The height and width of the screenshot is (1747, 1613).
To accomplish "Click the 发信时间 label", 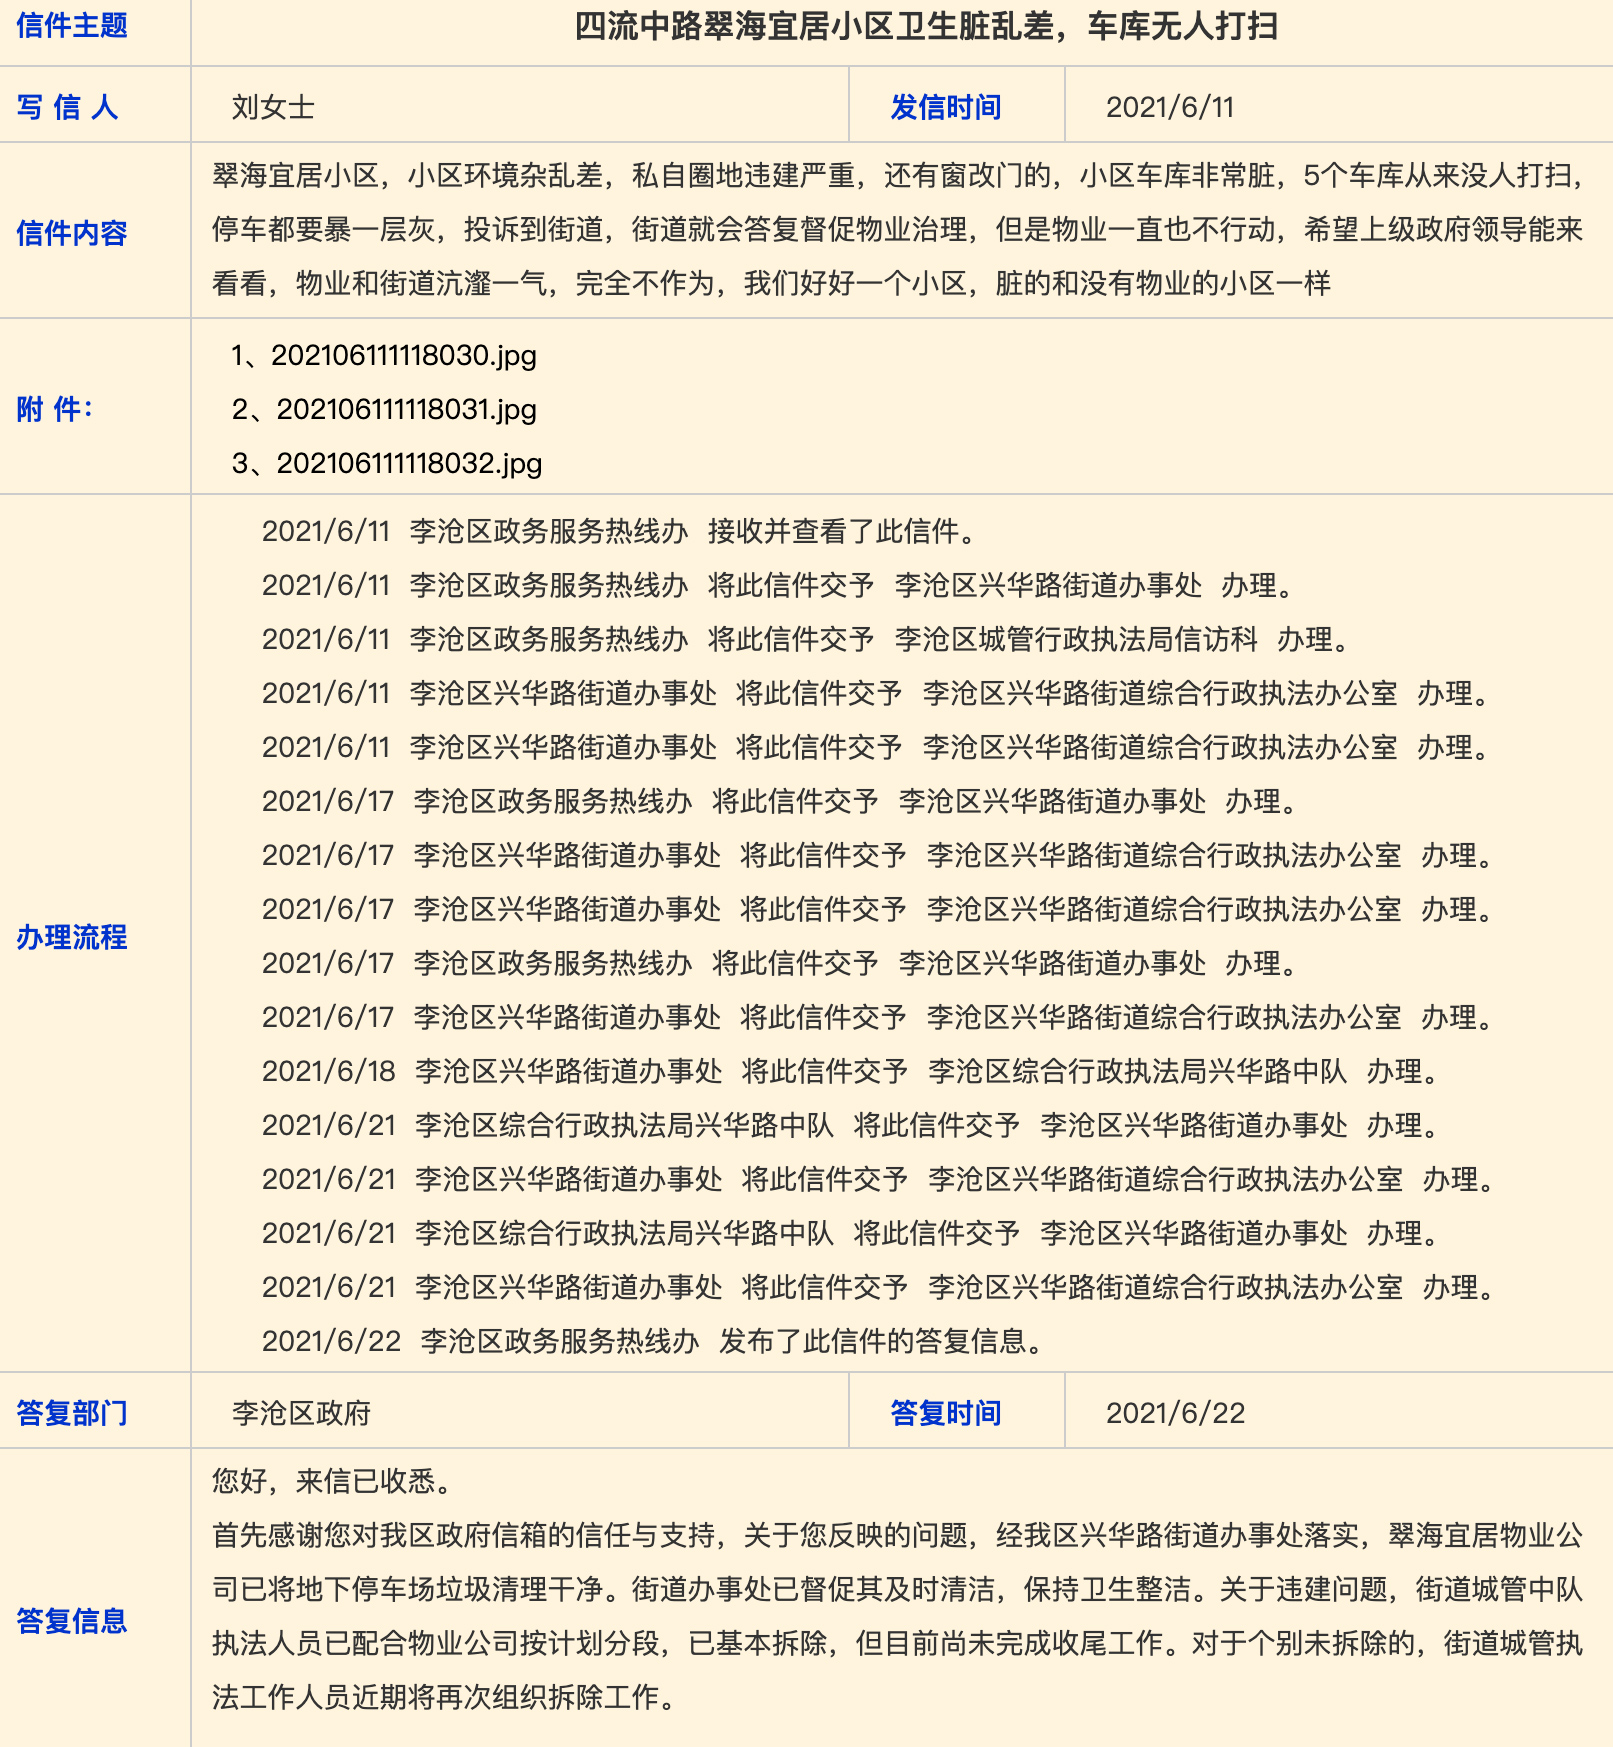I will pos(946,107).
